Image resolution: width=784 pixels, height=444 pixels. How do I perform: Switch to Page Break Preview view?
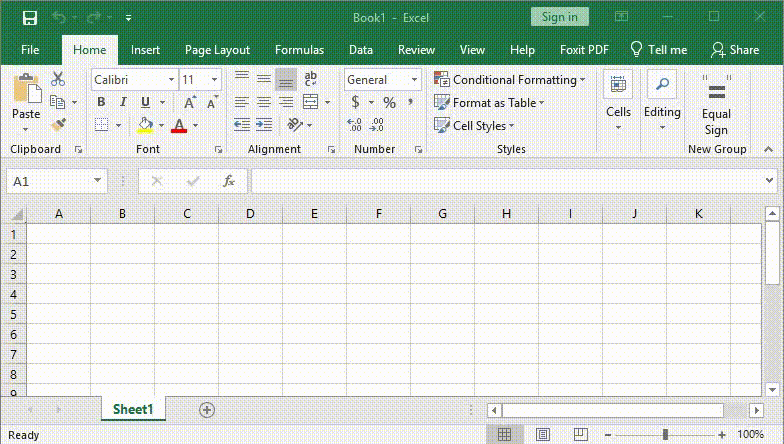(x=580, y=434)
